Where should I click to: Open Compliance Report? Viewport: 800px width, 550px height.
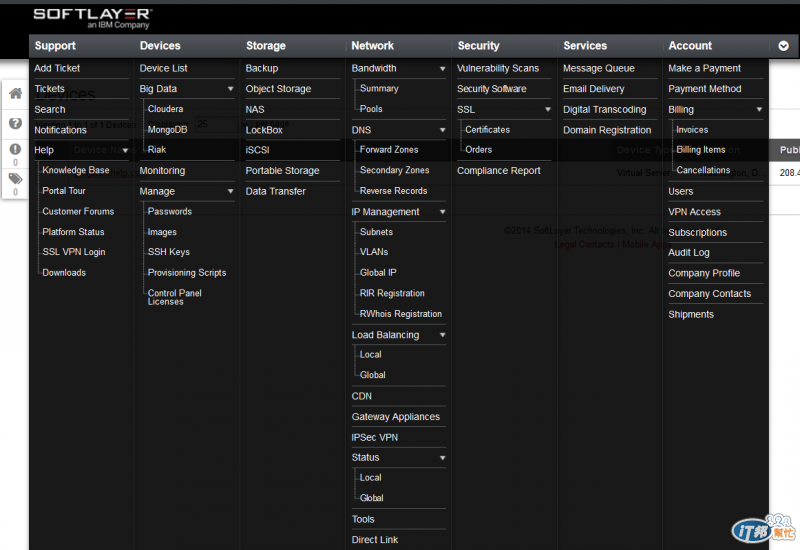click(x=498, y=171)
